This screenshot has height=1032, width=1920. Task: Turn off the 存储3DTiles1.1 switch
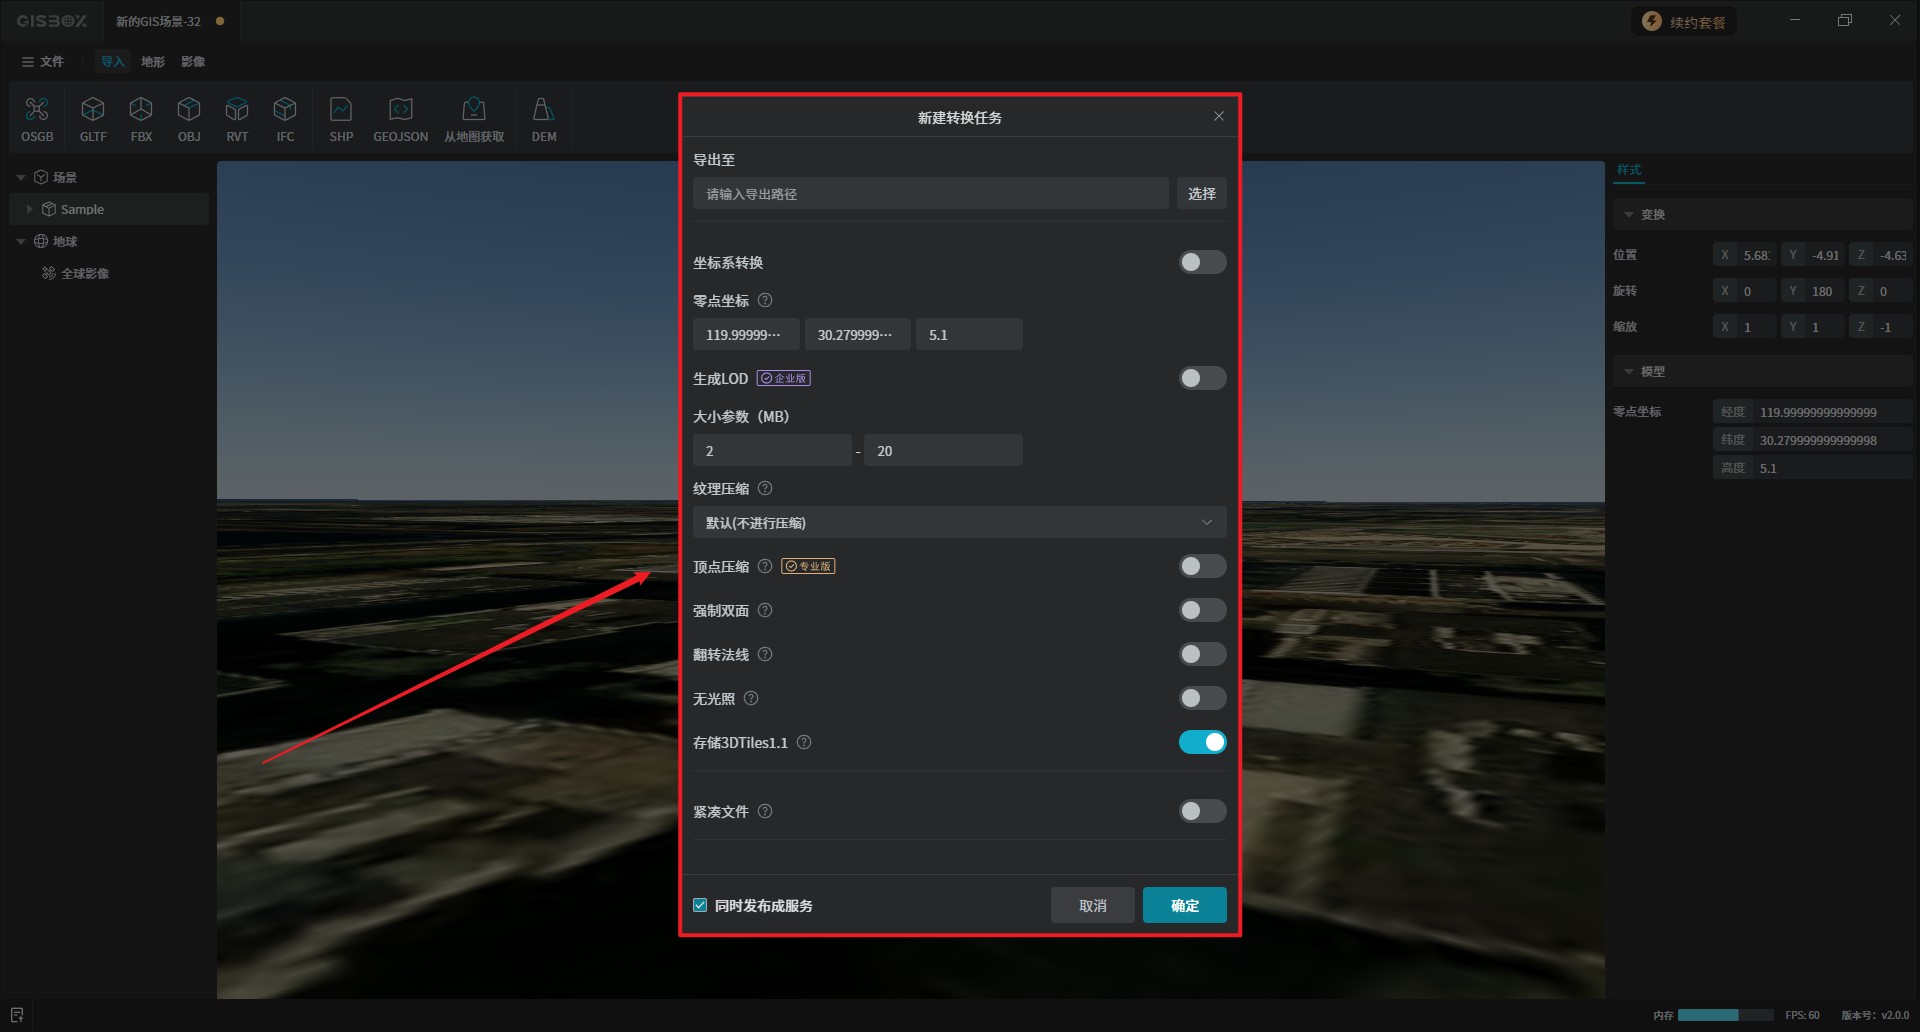(1201, 742)
